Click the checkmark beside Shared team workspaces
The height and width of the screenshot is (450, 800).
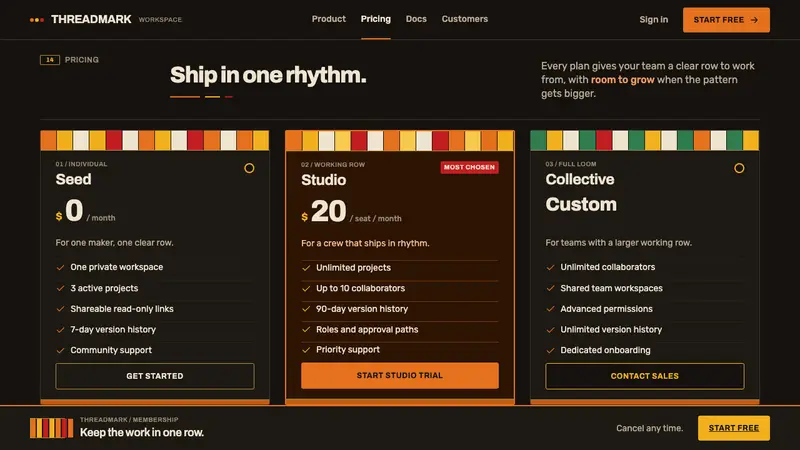(x=551, y=288)
